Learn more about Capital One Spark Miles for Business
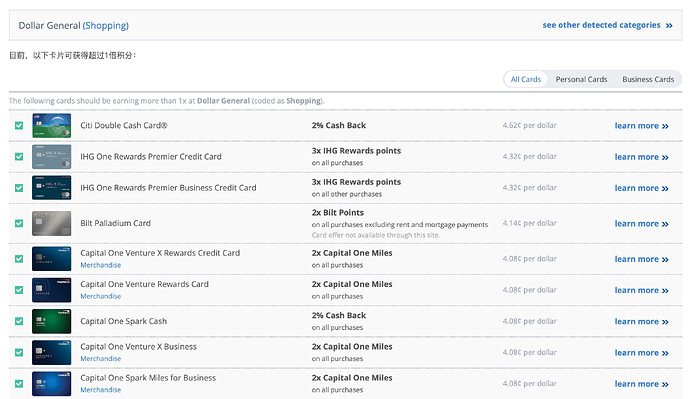690x399 pixels. (642, 384)
